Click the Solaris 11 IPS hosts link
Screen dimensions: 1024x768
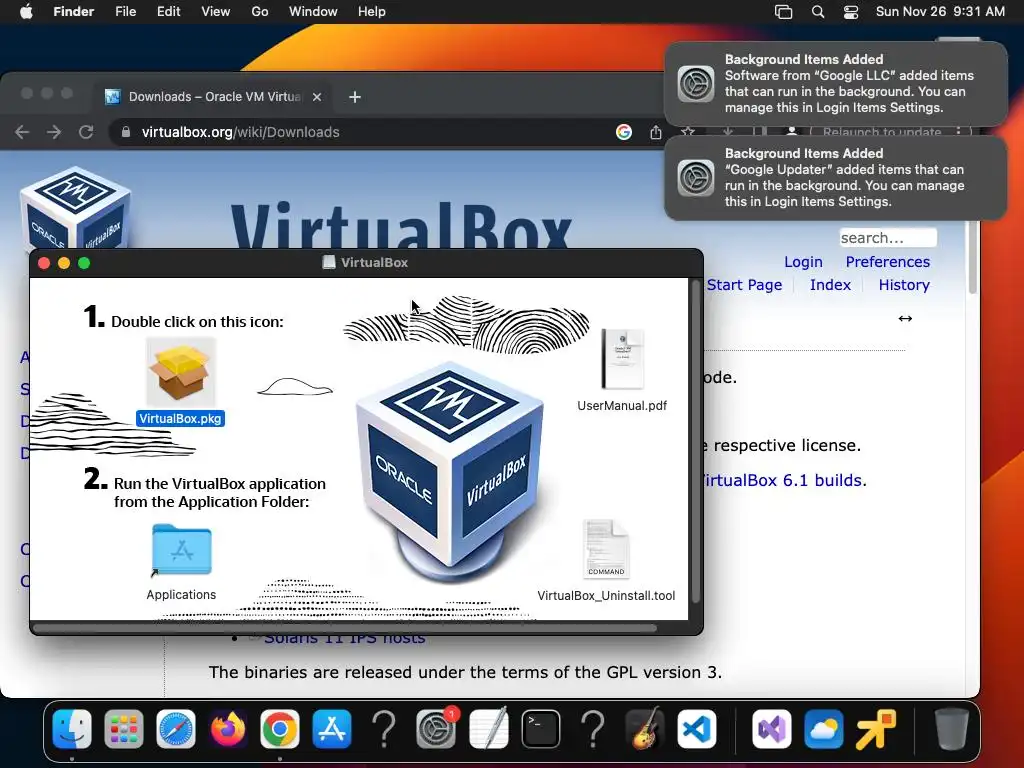(344, 638)
